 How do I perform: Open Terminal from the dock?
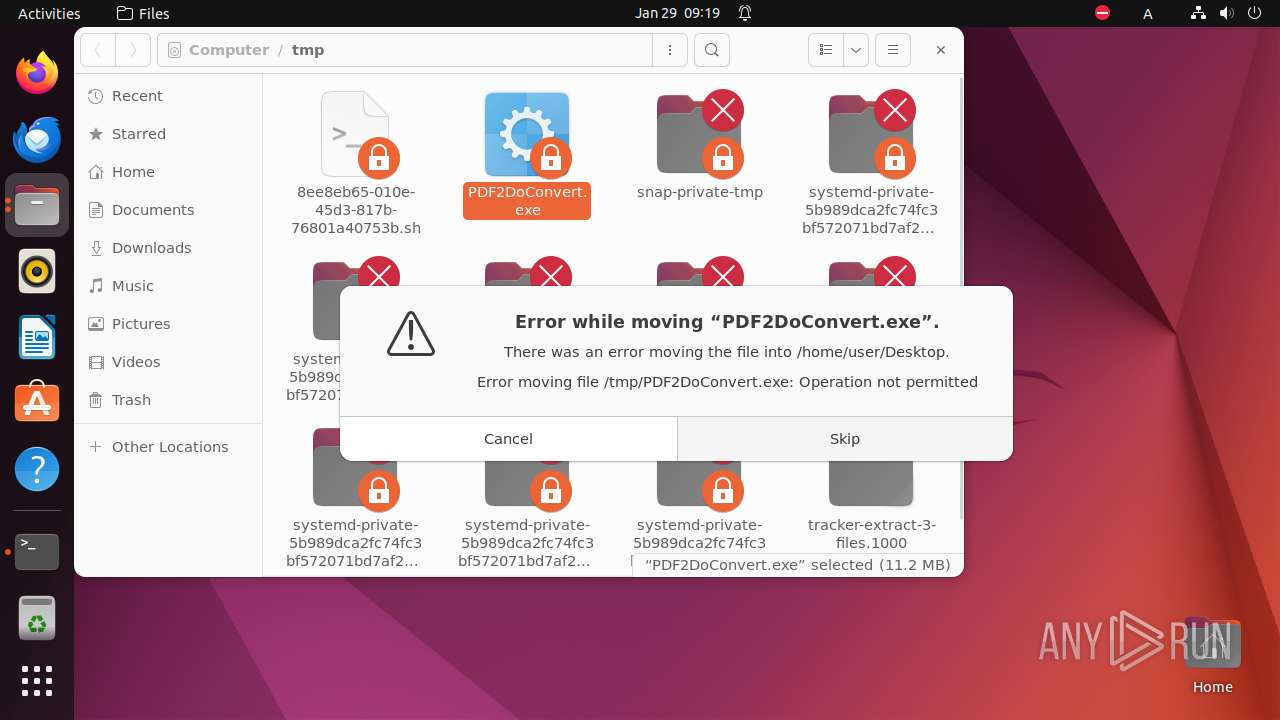coord(37,551)
